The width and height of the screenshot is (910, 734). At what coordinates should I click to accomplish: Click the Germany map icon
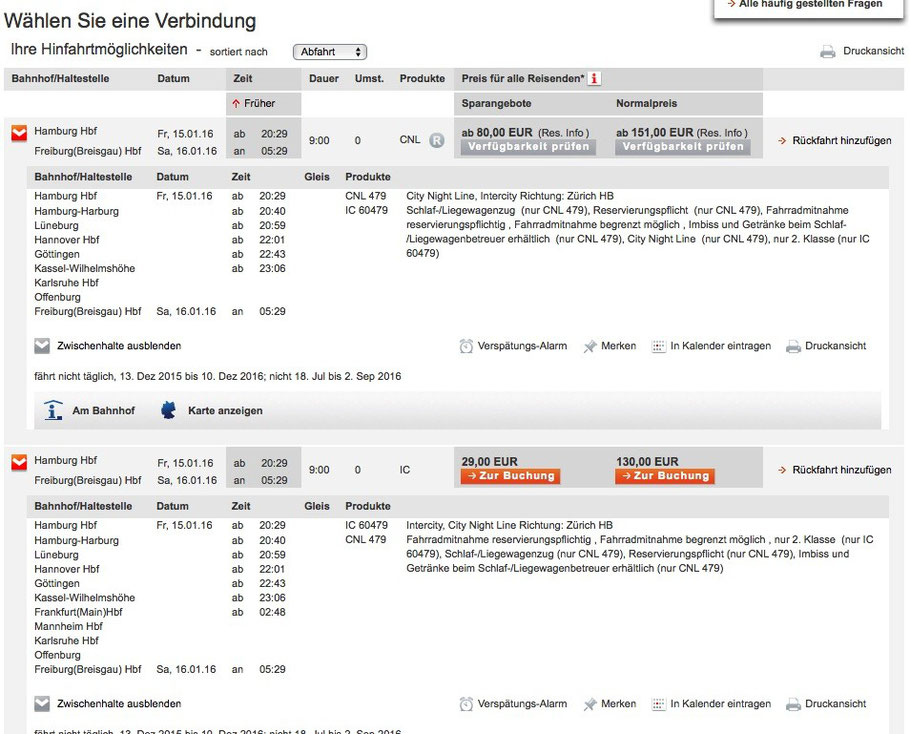point(168,410)
